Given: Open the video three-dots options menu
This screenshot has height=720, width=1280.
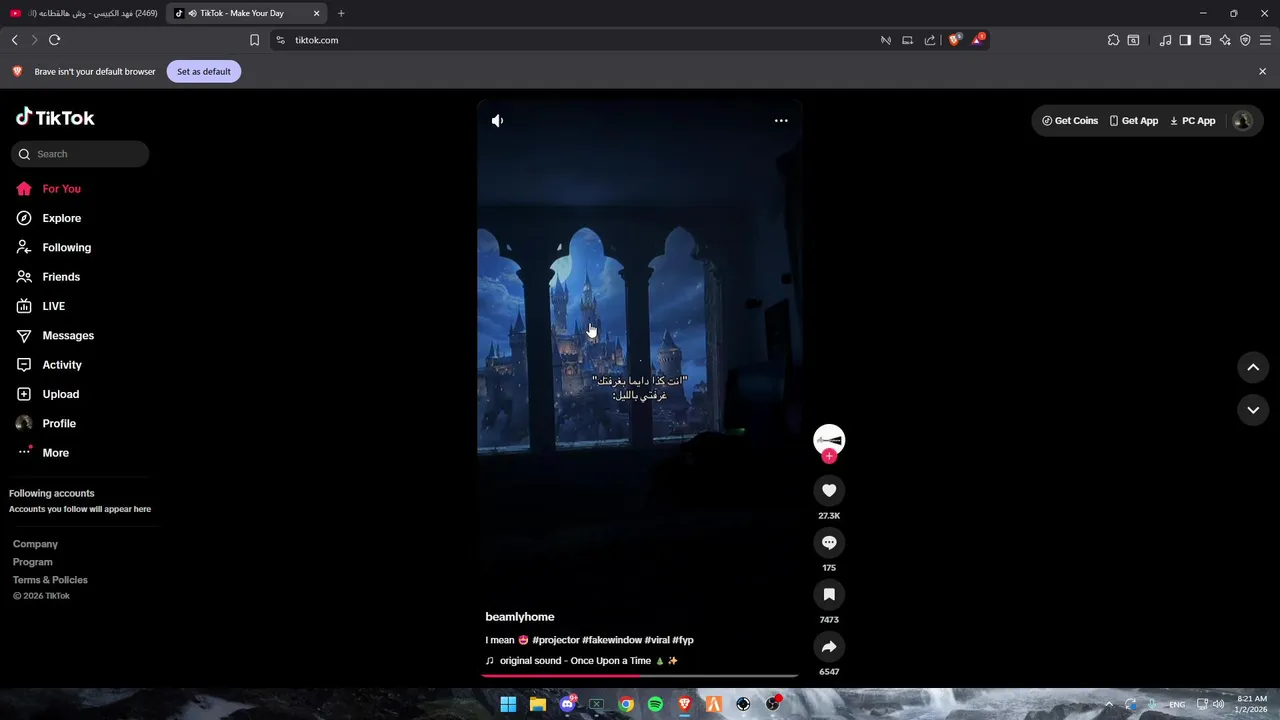Looking at the screenshot, I should 781,121.
